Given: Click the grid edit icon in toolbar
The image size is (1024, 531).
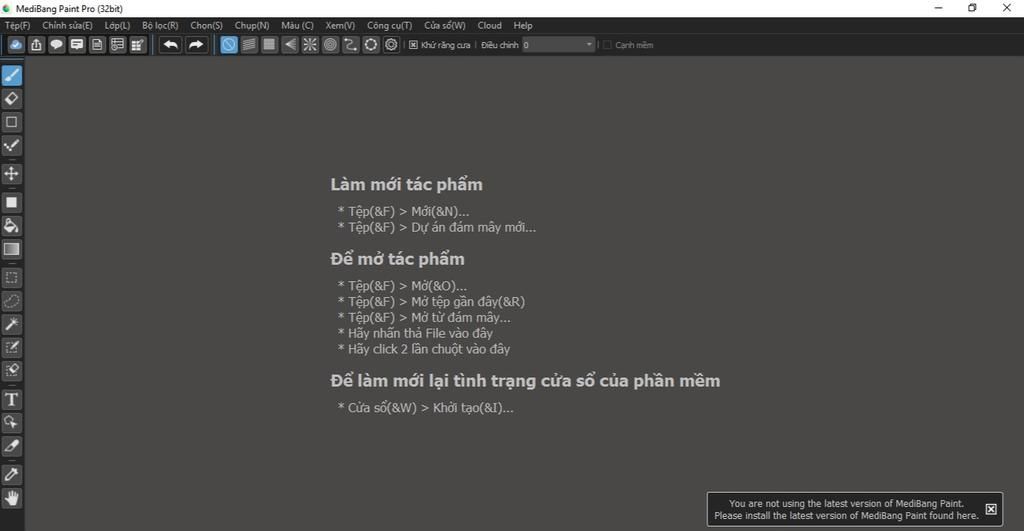Looking at the screenshot, I should tap(137, 44).
